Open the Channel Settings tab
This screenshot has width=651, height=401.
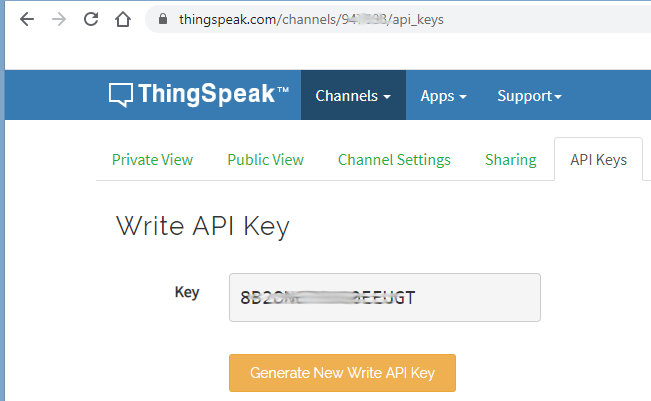coord(394,160)
